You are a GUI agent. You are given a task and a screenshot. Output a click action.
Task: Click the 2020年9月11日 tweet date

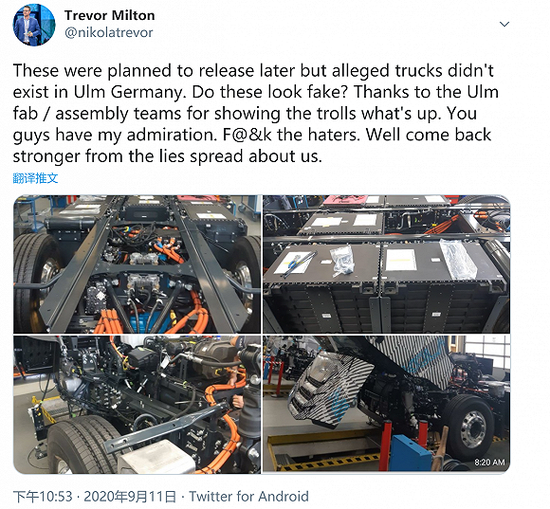[130, 497]
